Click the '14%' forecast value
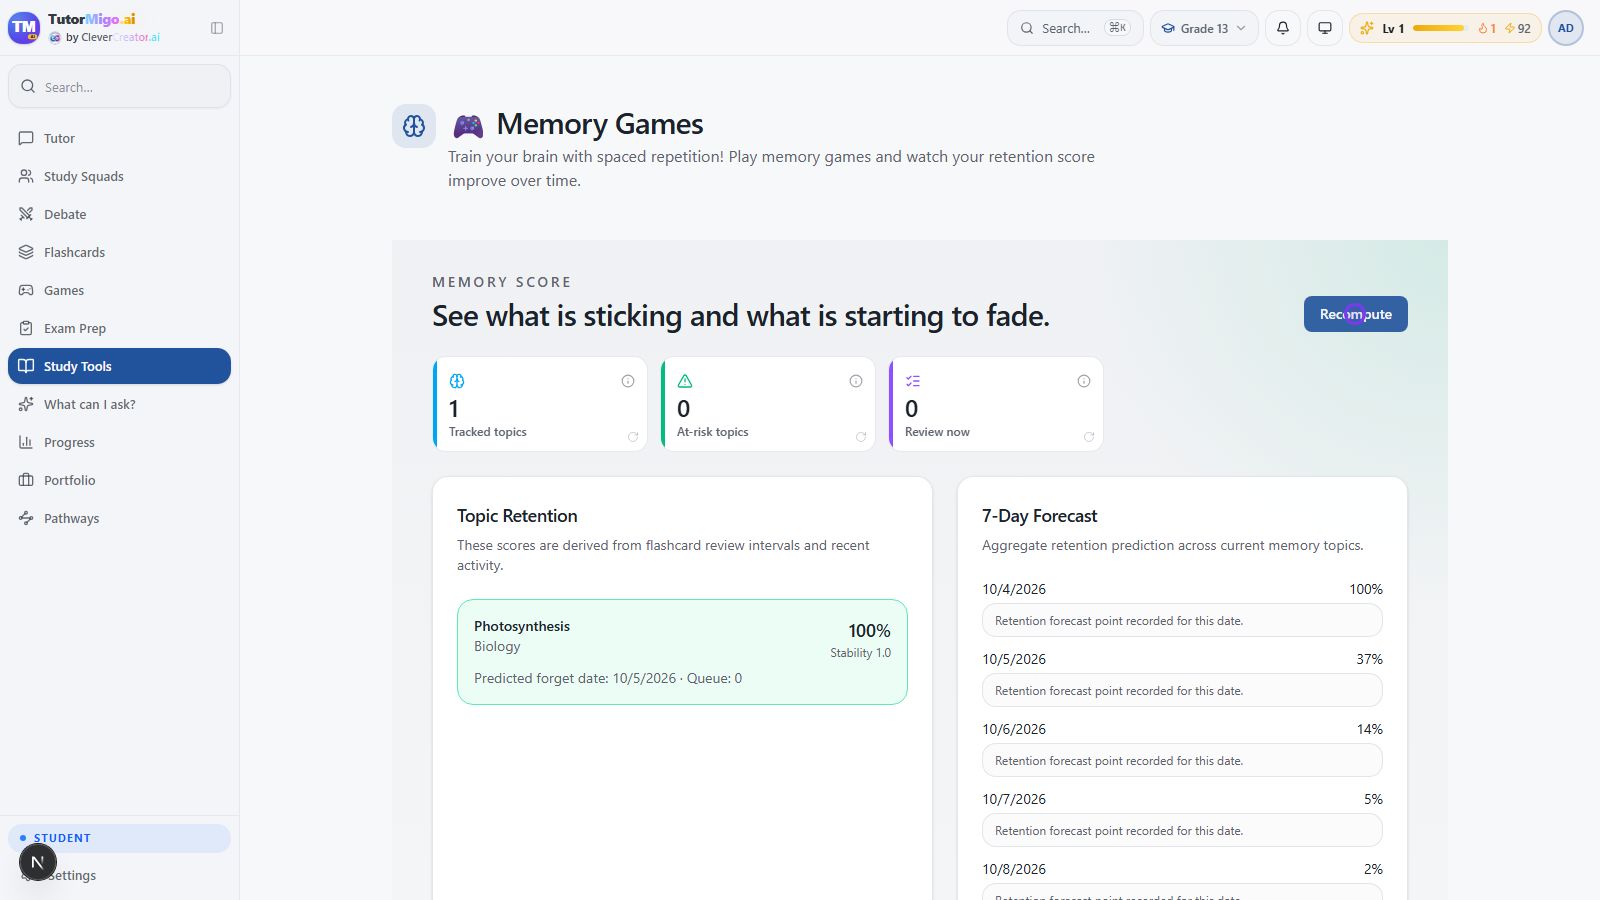Screen dimensions: 1600x900 1369,729
